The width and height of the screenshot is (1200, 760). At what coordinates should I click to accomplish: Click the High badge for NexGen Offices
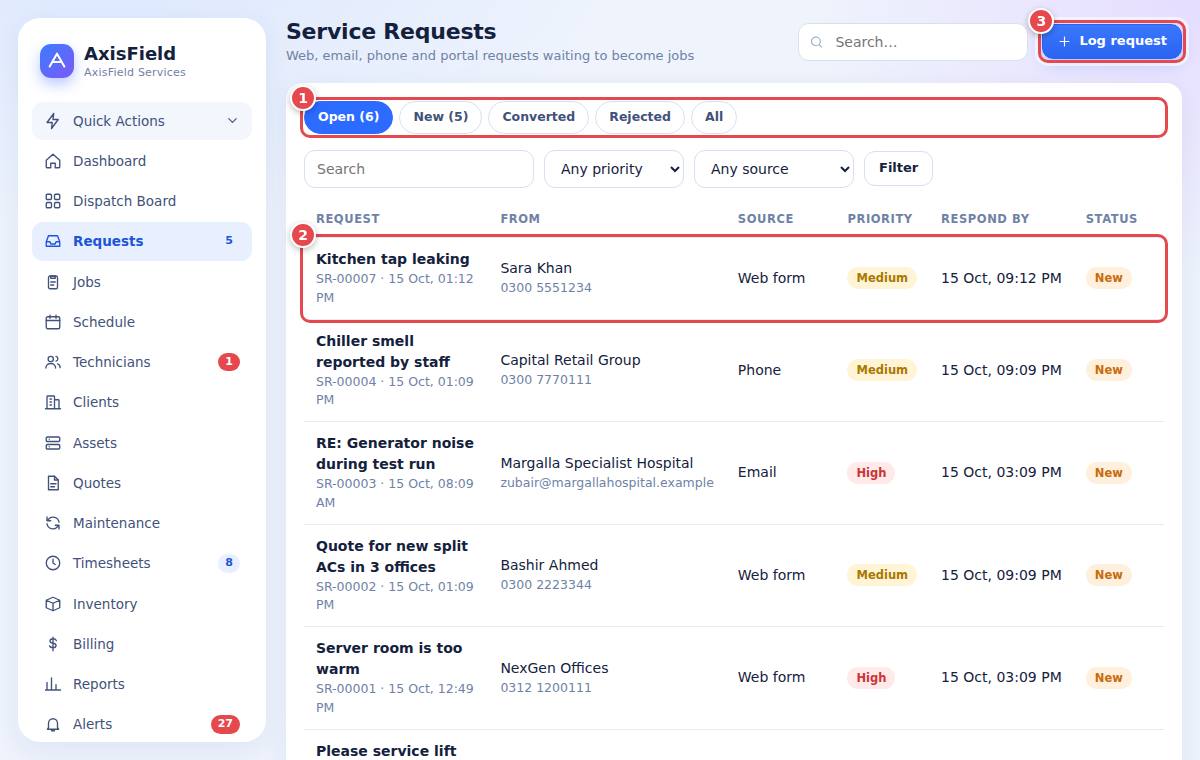point(871,678)
